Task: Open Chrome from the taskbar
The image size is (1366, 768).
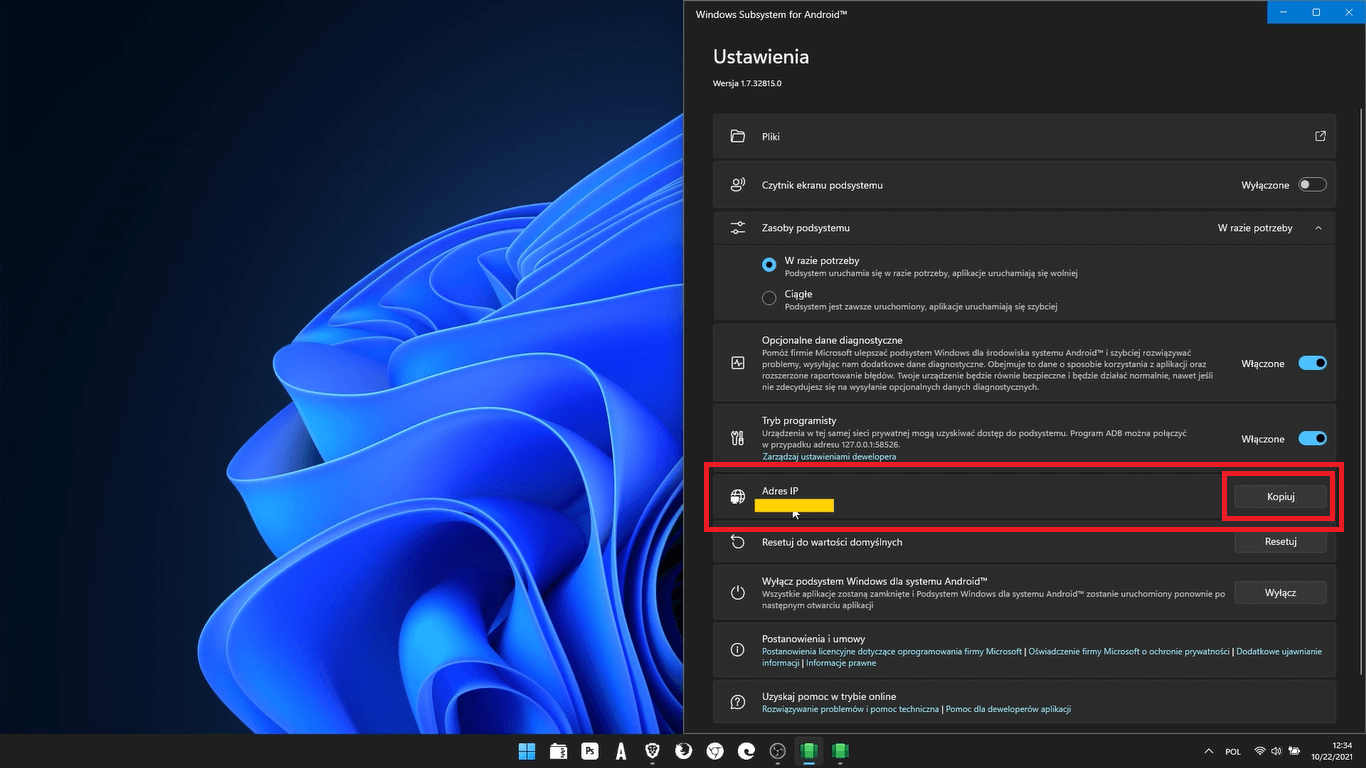Action: pos(715,751)
